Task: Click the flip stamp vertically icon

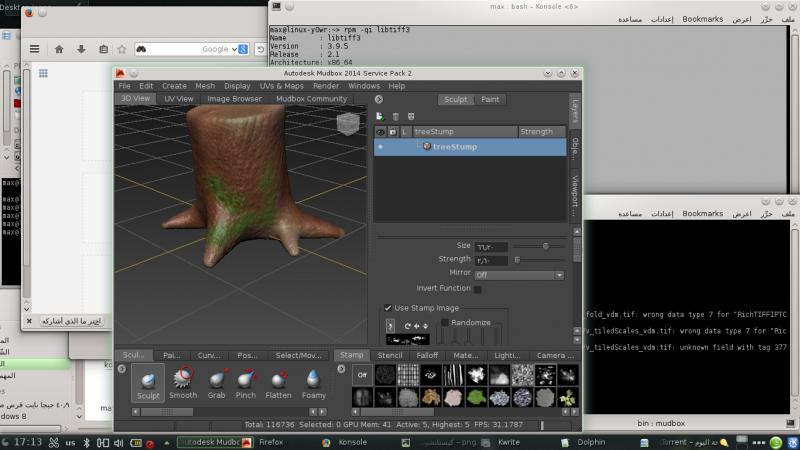Action: [x=425, y=326]
